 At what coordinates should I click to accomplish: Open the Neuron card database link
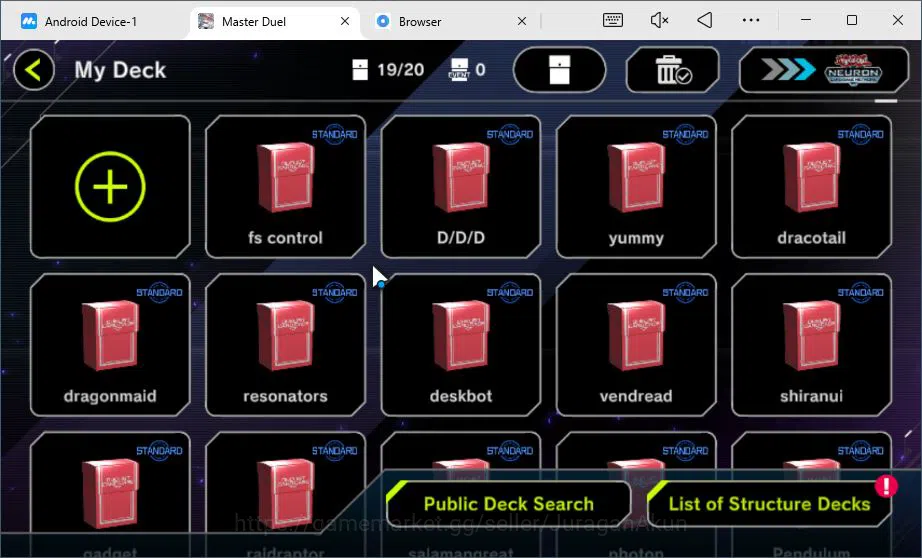click(x=824, y=70)
